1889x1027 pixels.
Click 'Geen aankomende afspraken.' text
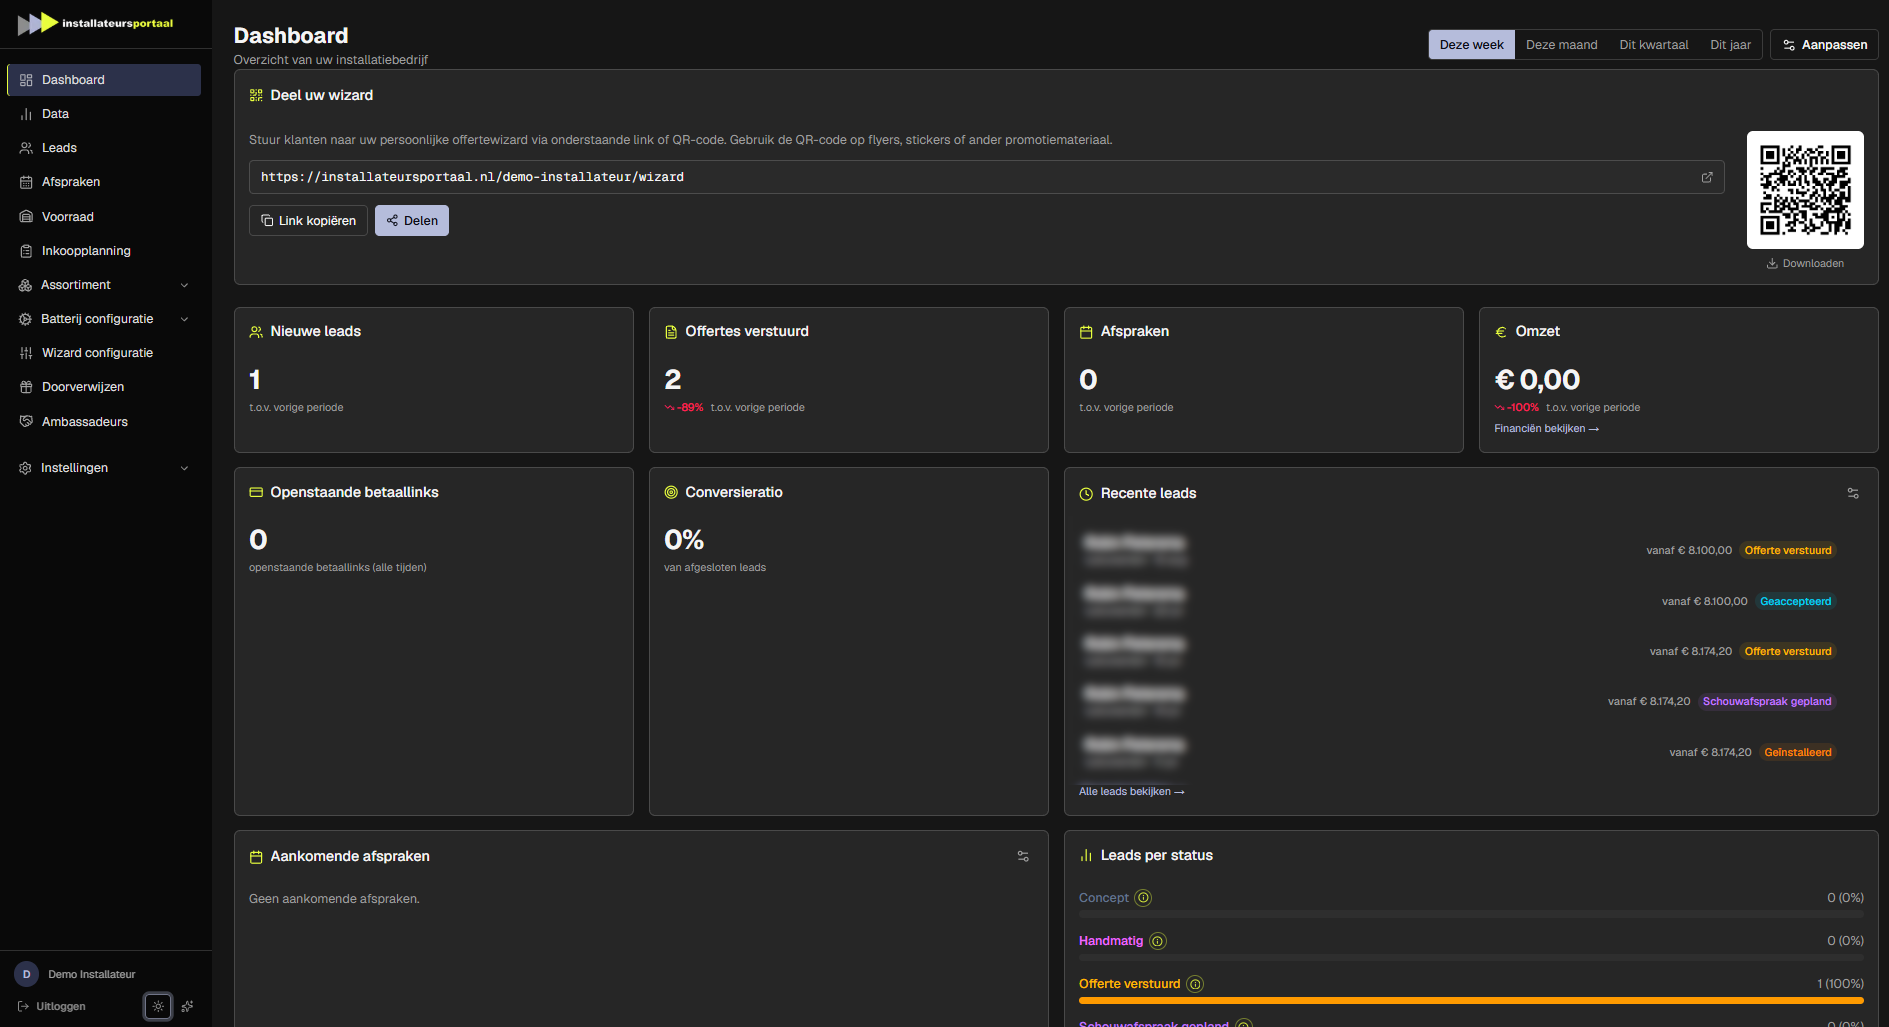pyautogui.click(x=334, y=899)
